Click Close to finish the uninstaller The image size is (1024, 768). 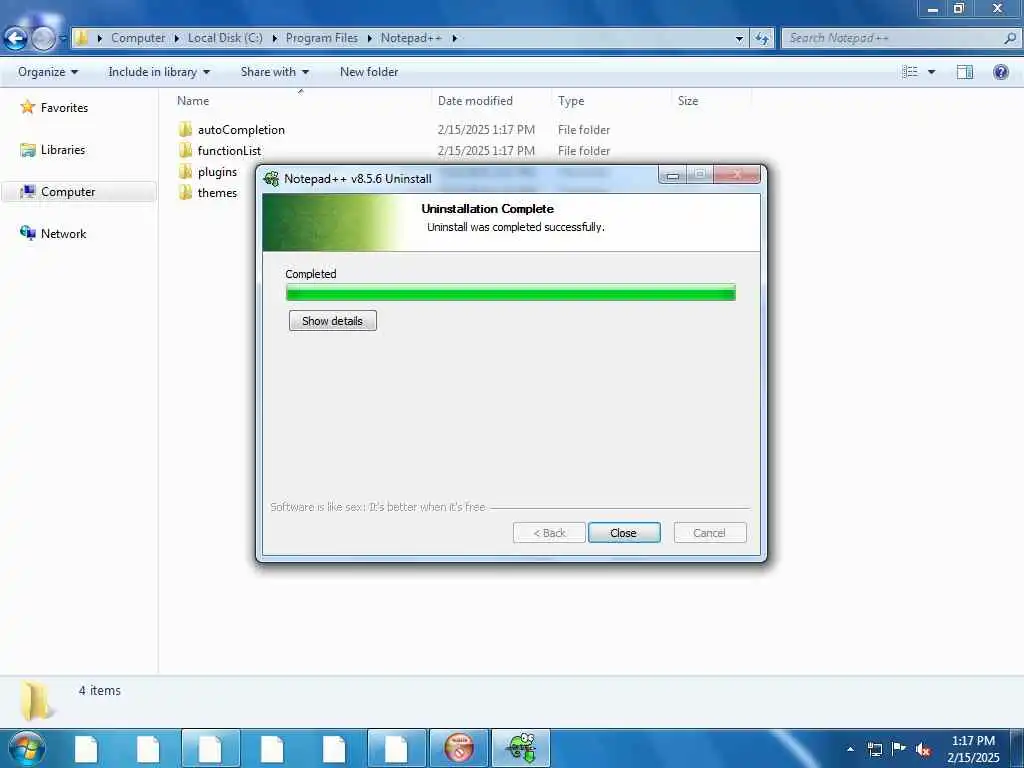click(624, 533)
